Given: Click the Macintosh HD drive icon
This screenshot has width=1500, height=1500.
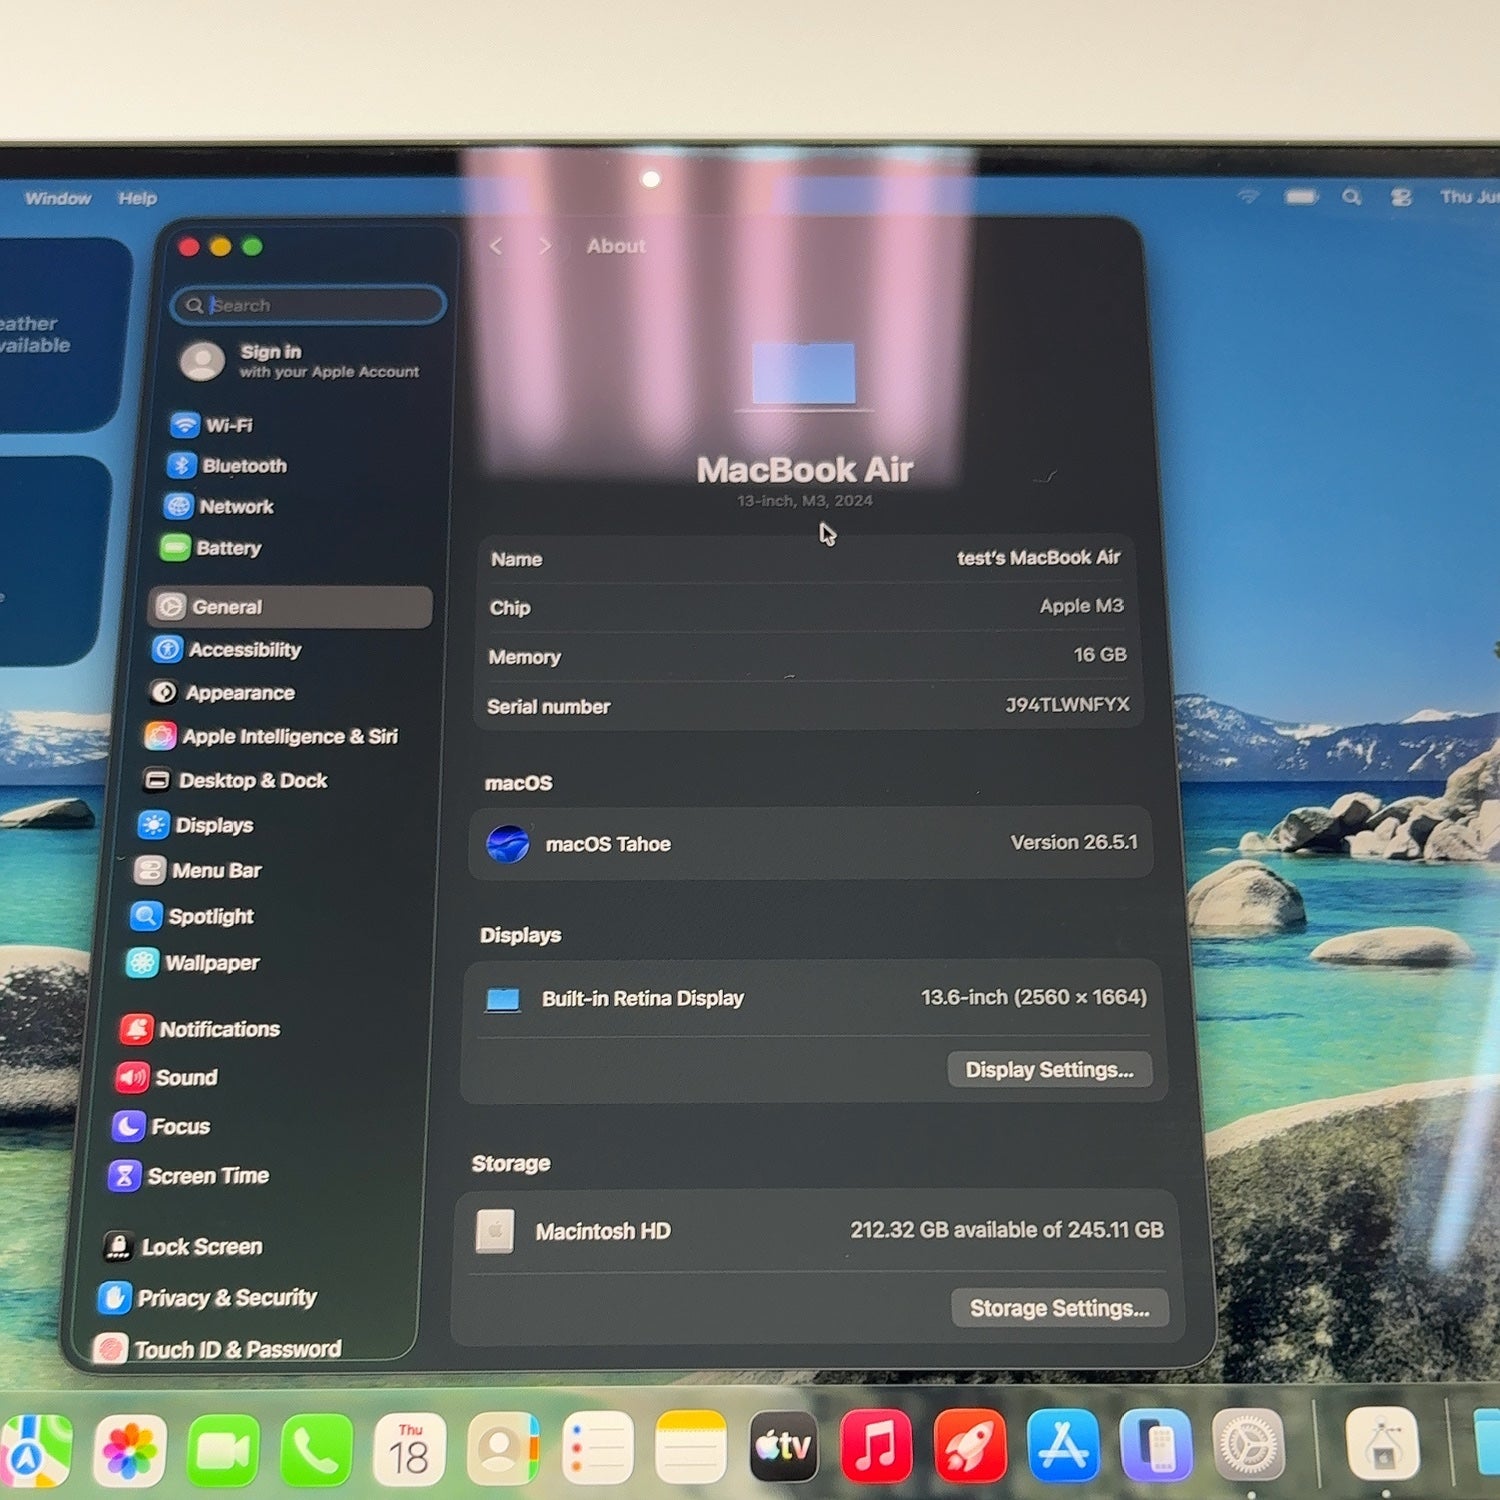Looking at the screenshot, I should click(x=495, y=1231).
